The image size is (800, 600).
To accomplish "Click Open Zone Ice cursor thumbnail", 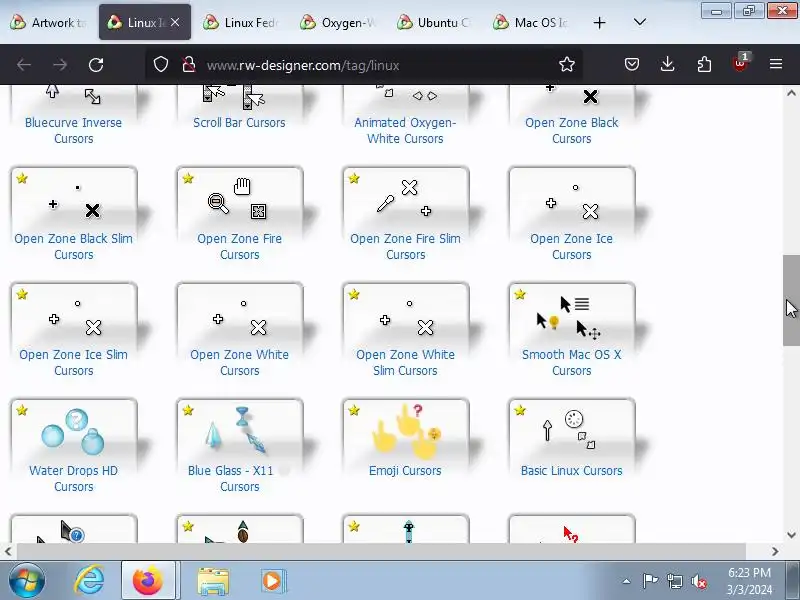I will pos(571,198).
